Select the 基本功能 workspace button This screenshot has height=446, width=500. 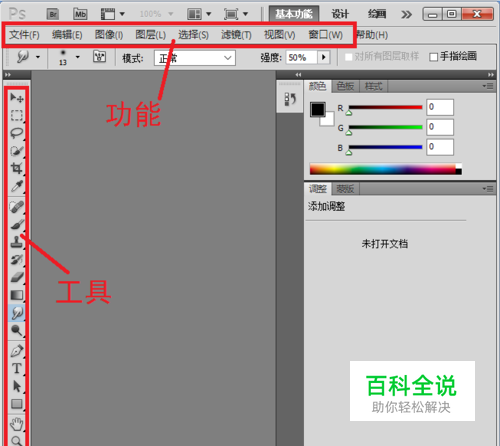tap(294, 14)
